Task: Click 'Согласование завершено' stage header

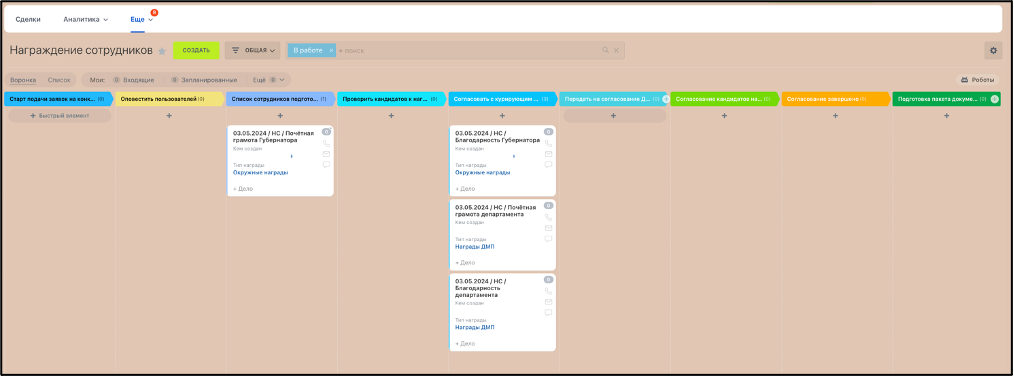Action: pos(835,99)
